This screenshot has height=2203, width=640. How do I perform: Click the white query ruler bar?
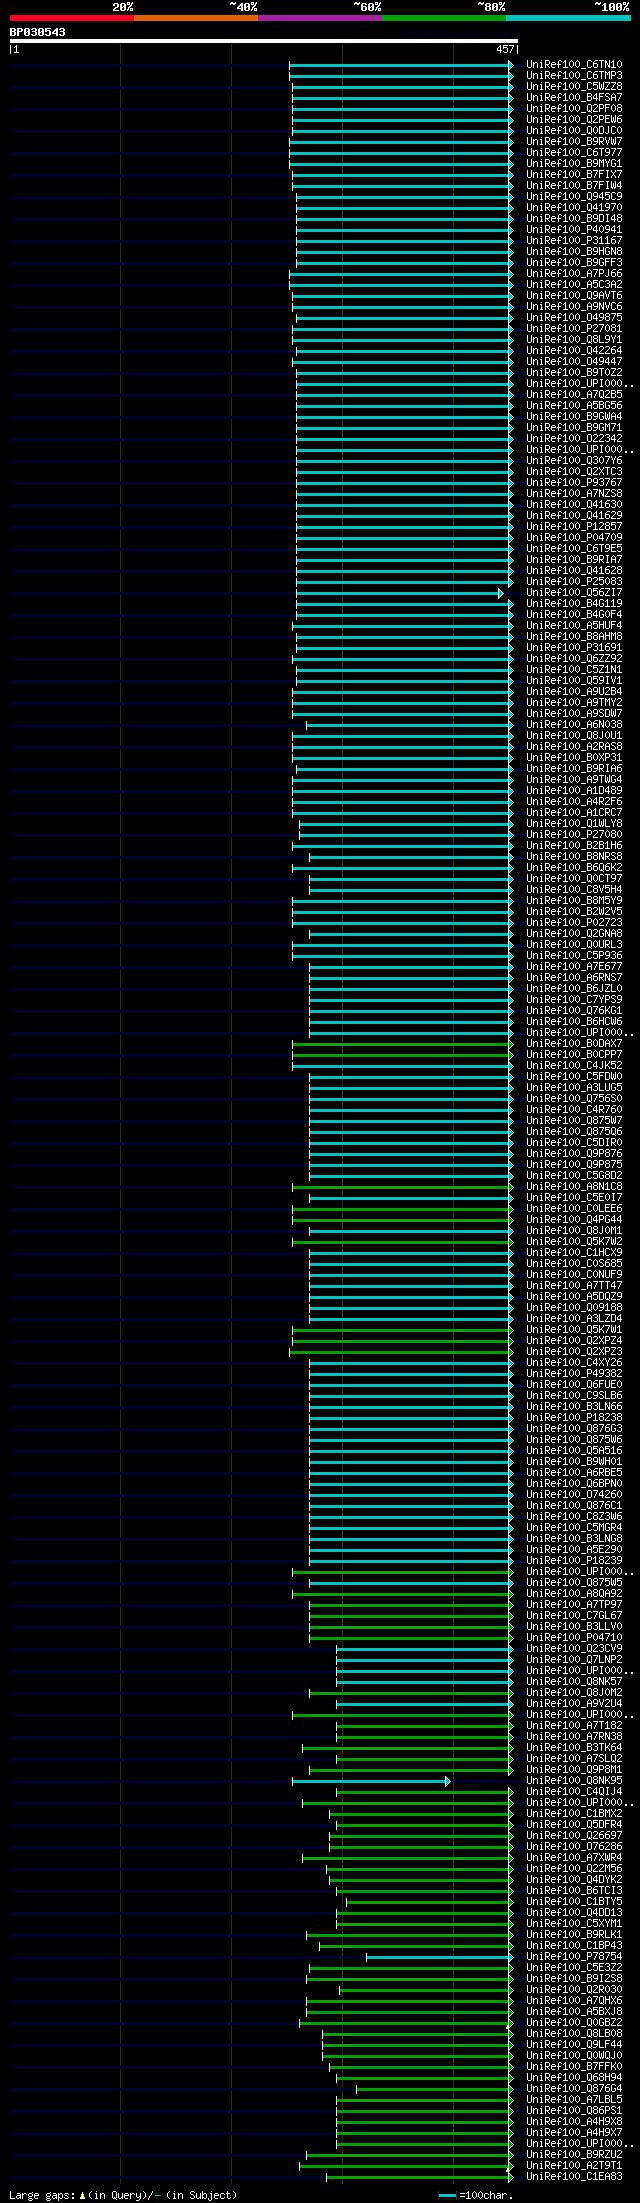point(263,41)
